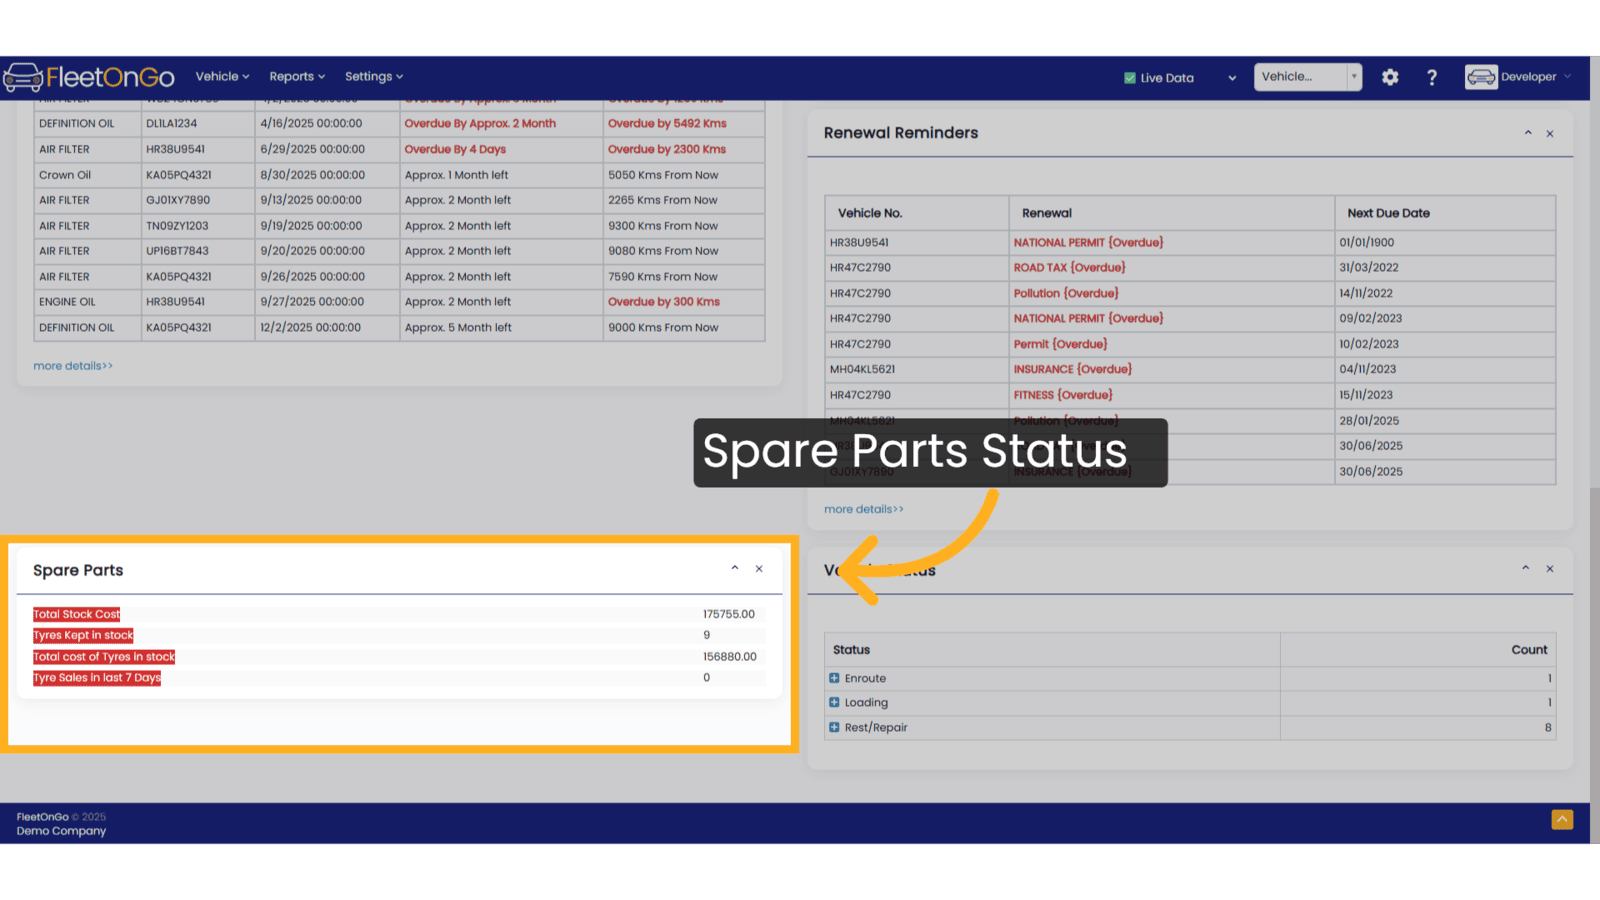
Task: Expand the Loading status row
Action: coord(834,702)
